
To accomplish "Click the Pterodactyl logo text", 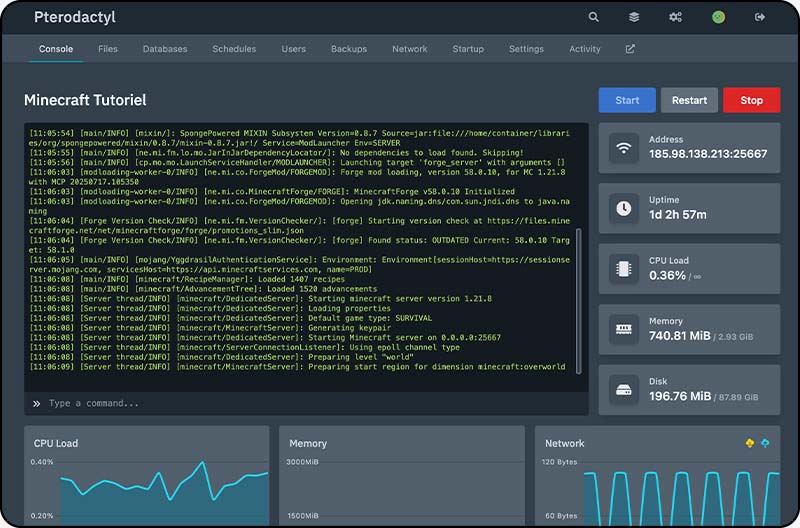I will (x=74, y=17).
